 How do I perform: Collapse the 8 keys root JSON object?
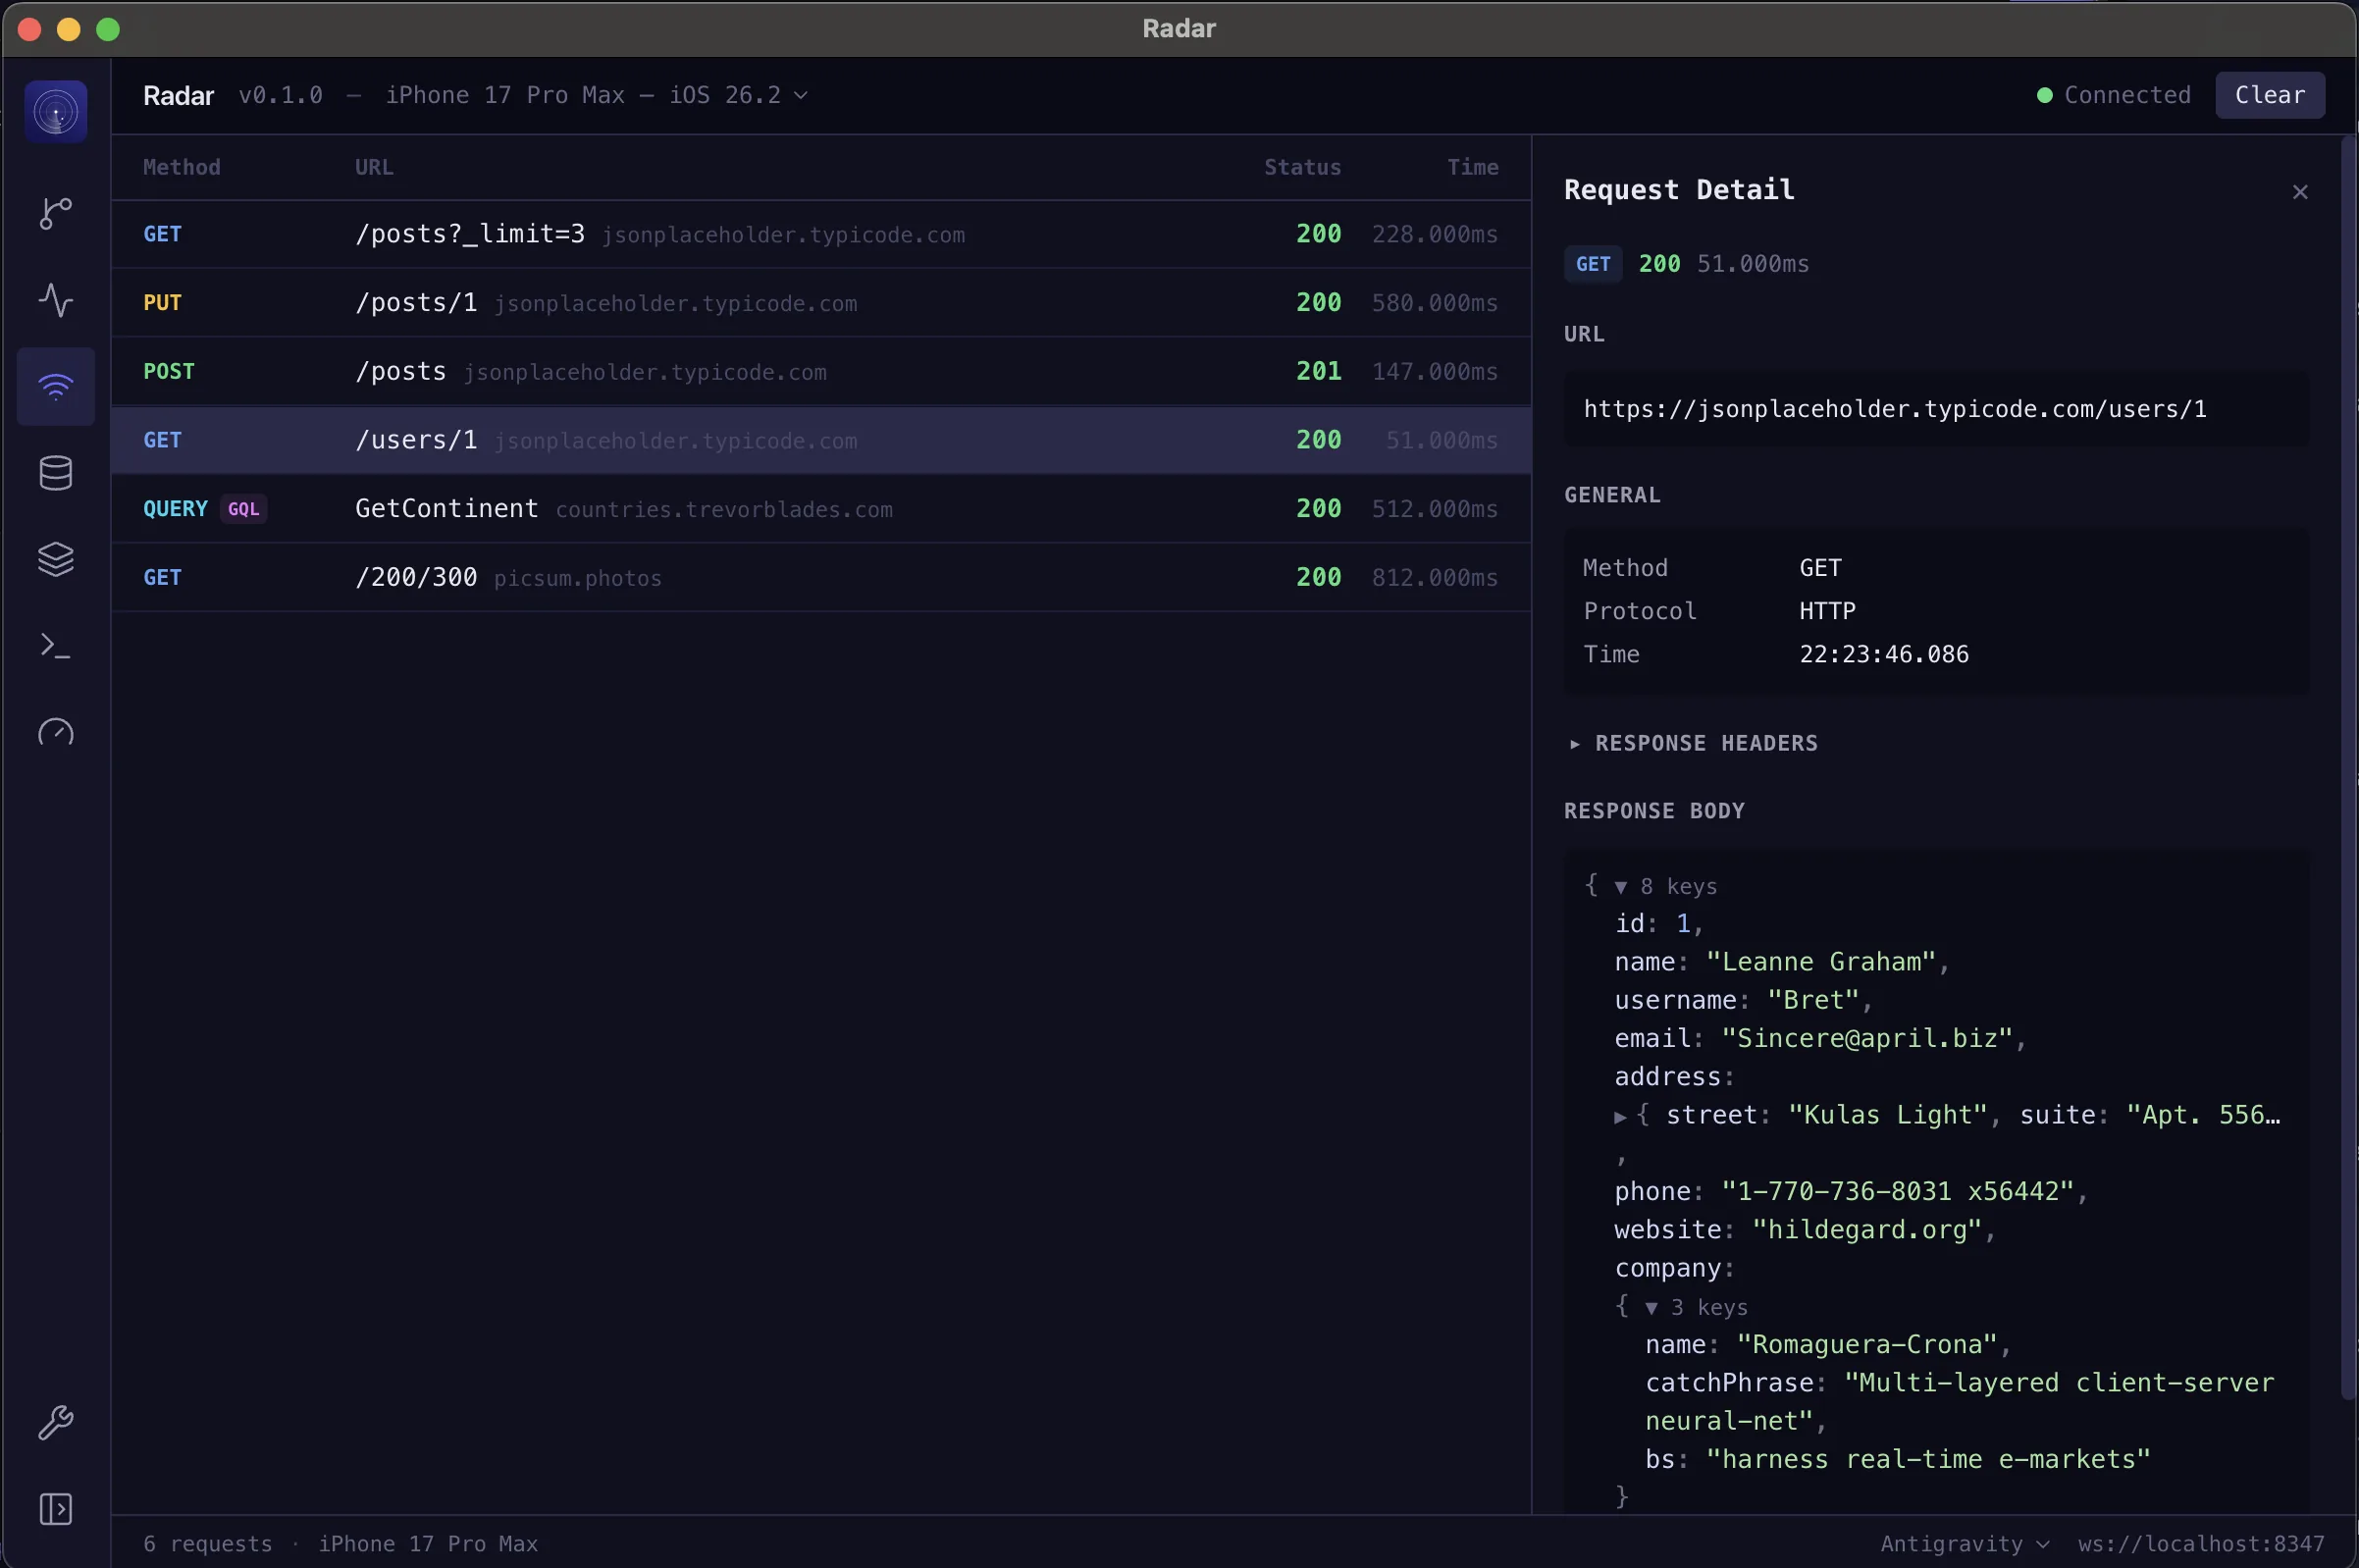pyautogui.click(x=1621, y=887)
